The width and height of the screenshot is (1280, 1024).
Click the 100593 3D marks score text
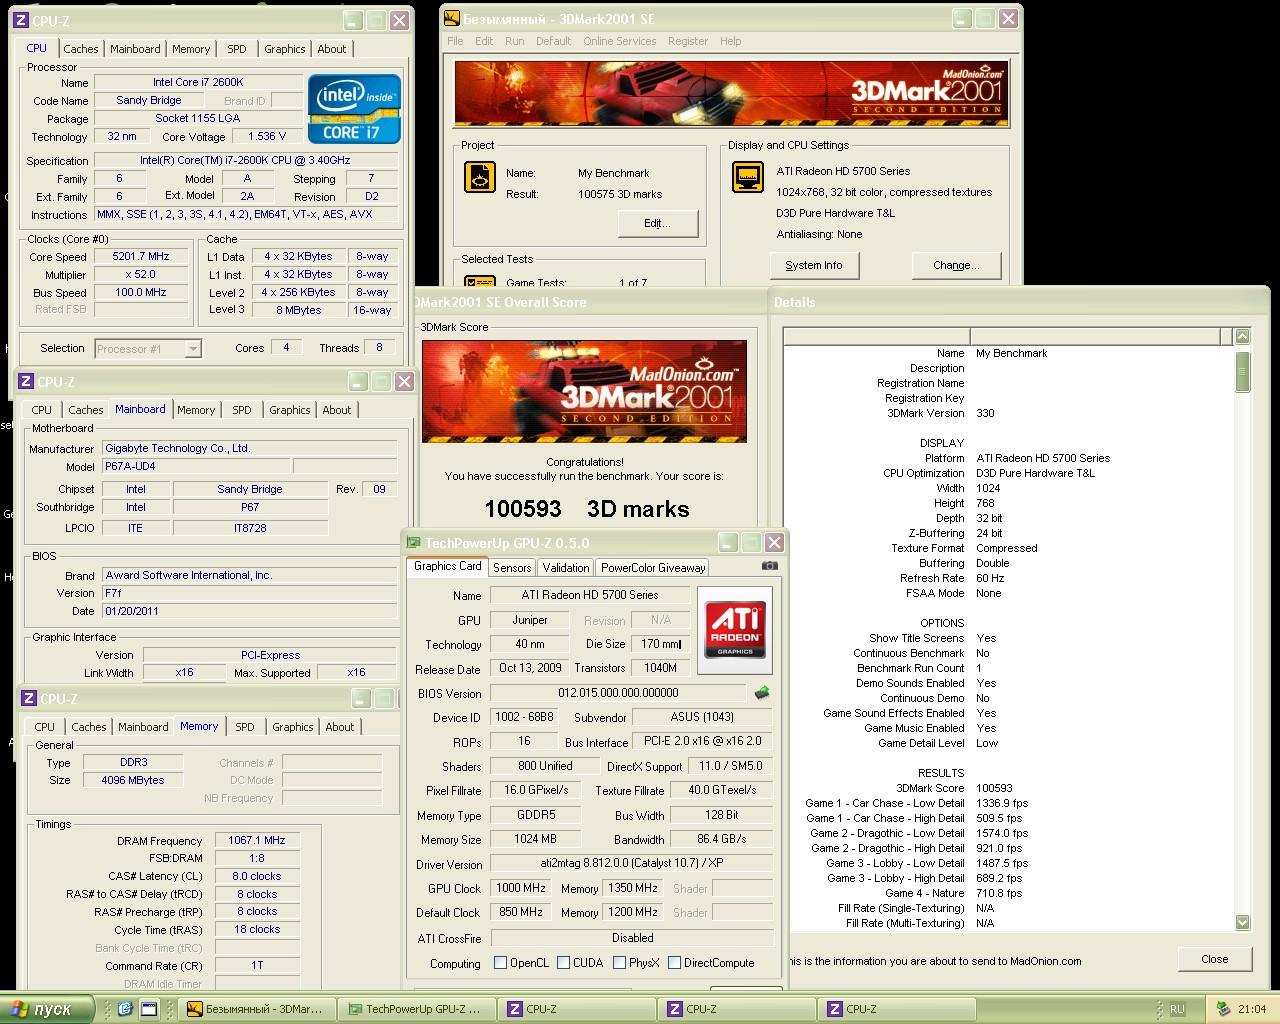click(587, 509)
